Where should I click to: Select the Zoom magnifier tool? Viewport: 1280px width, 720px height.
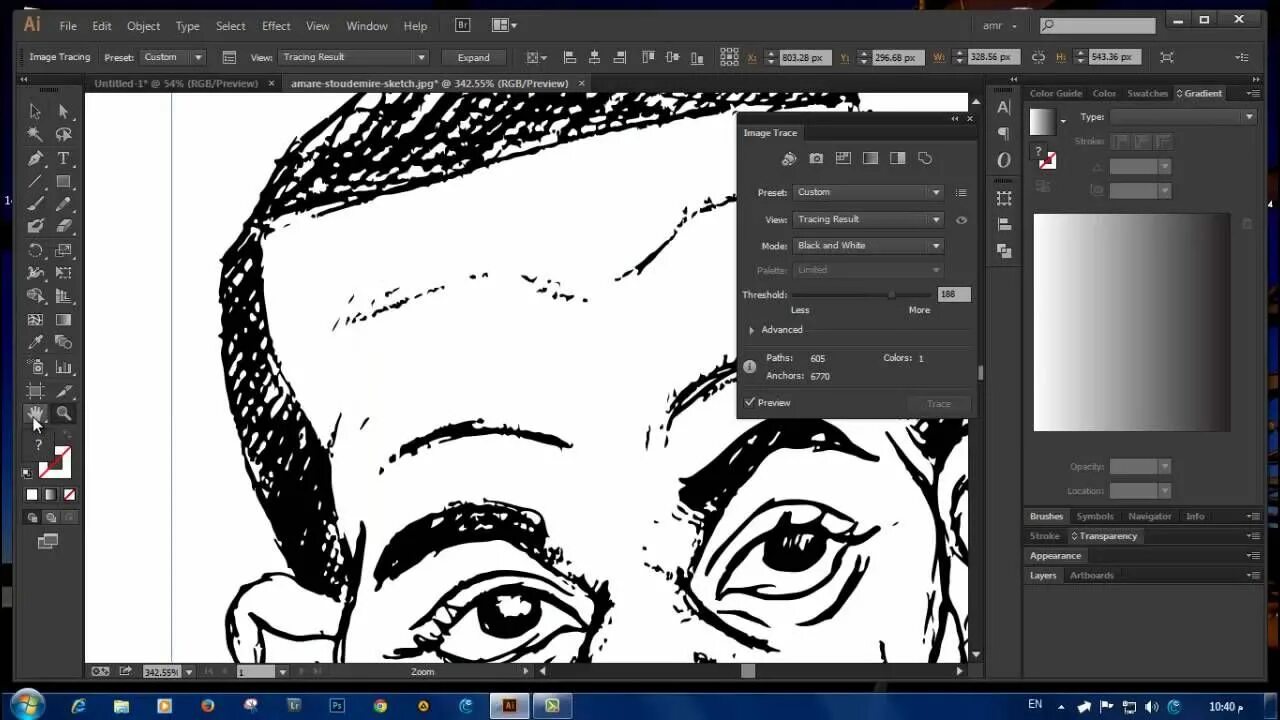click(x=63, y=413)
